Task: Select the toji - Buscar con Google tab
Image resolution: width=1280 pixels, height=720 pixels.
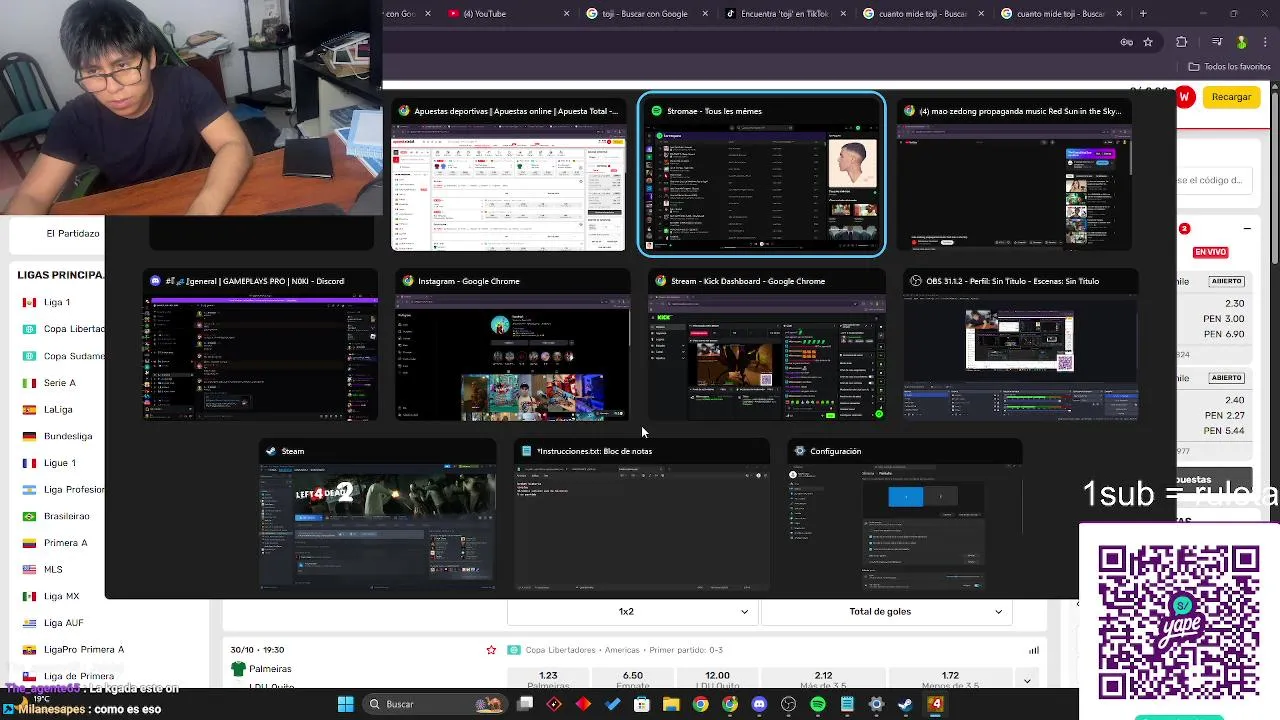Action: click(x=645, y=14)
